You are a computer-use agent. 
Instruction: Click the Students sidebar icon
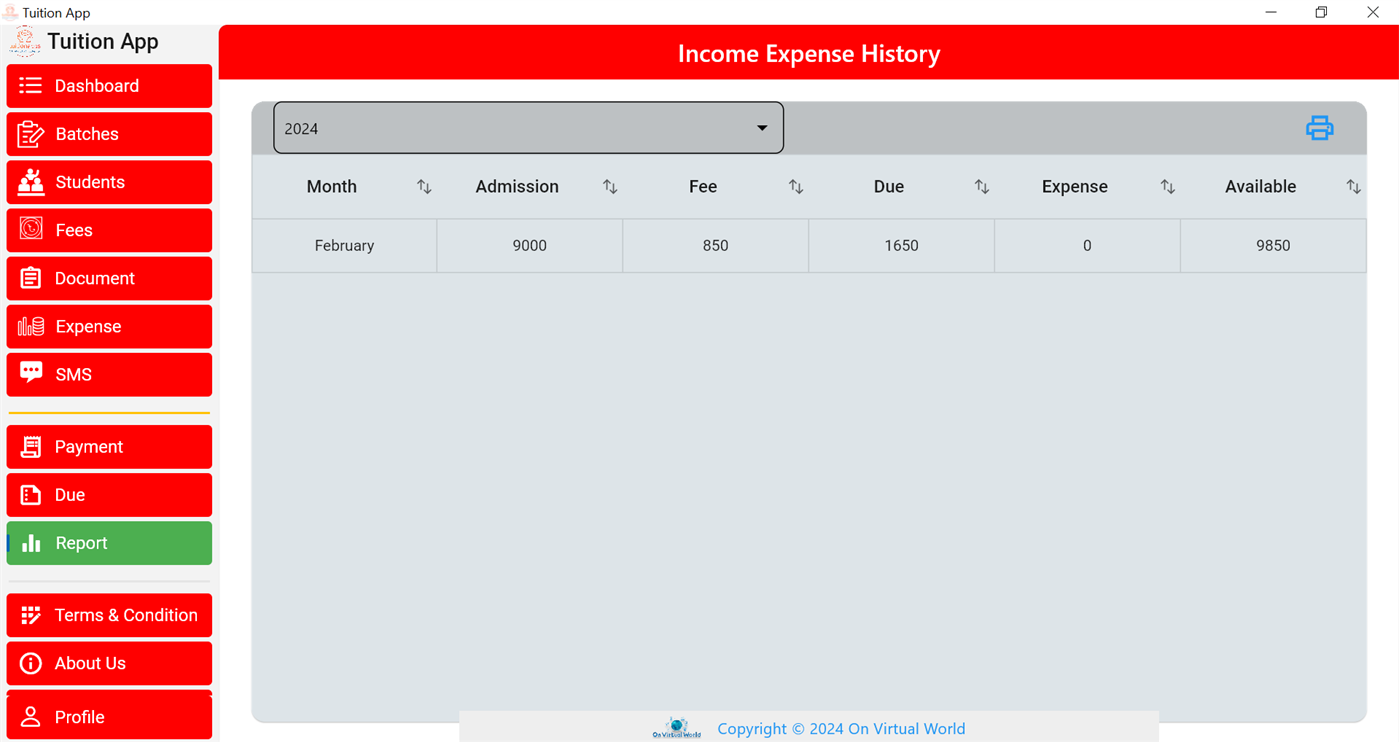pos(31,182)
